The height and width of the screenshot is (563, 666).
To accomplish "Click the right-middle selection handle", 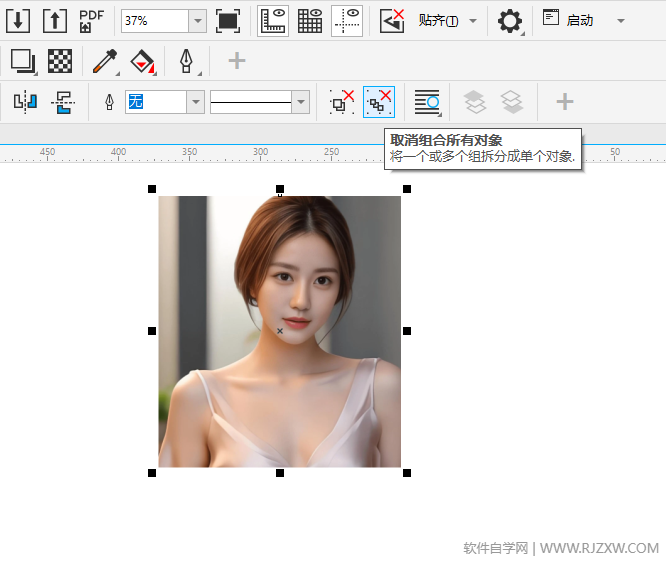I will (407, 331).
